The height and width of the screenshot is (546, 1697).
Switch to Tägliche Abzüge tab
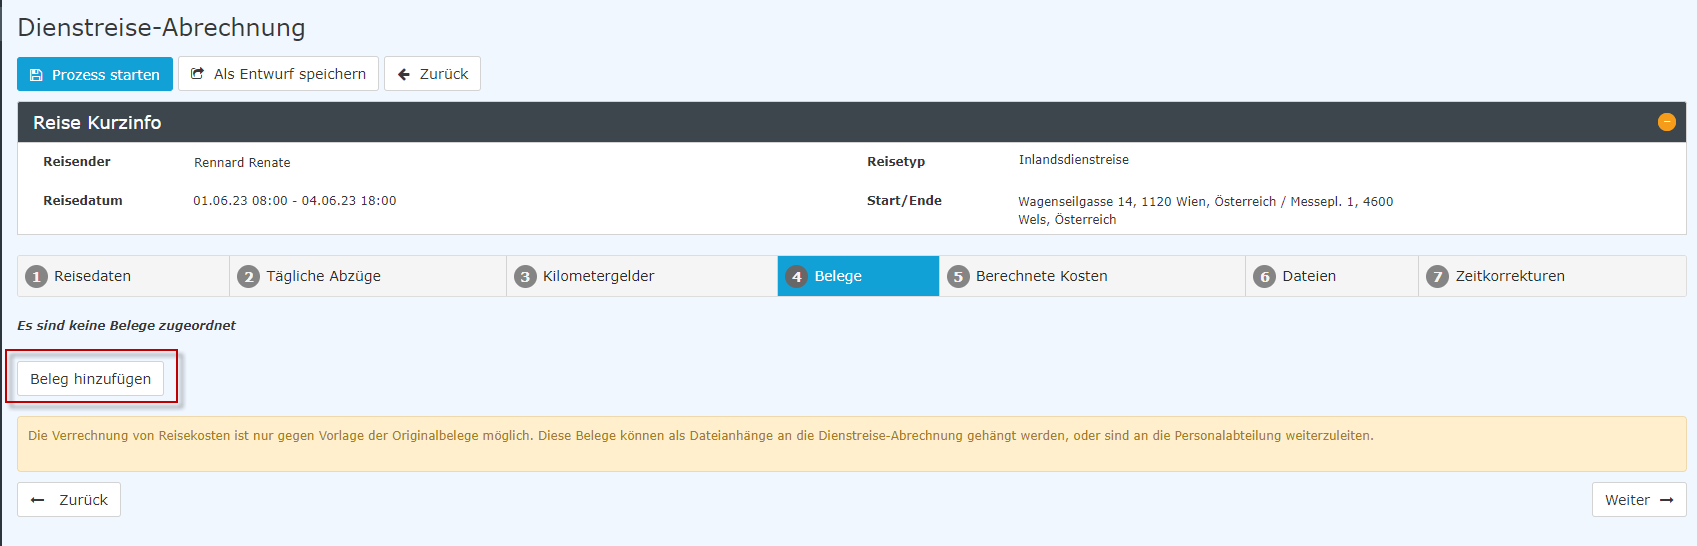click(368, 276)
